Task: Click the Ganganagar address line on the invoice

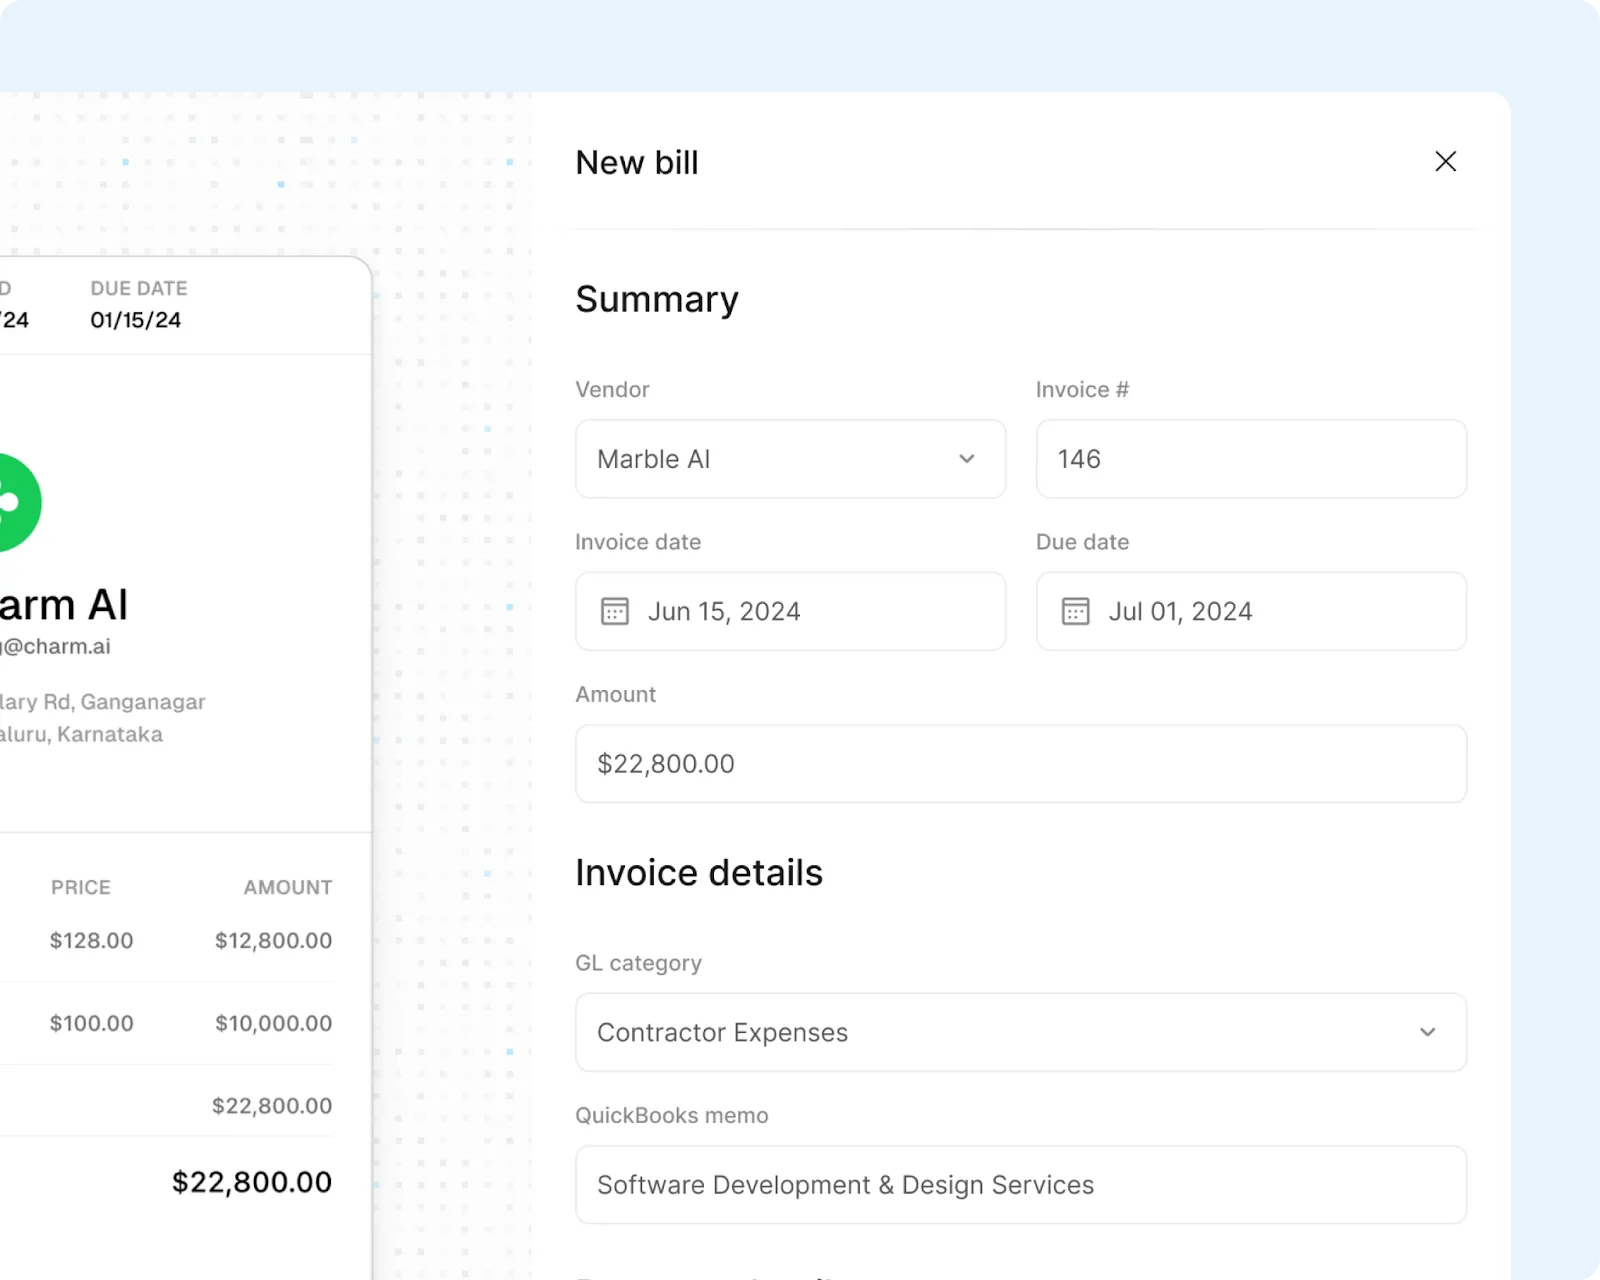Action: [102, 702]
